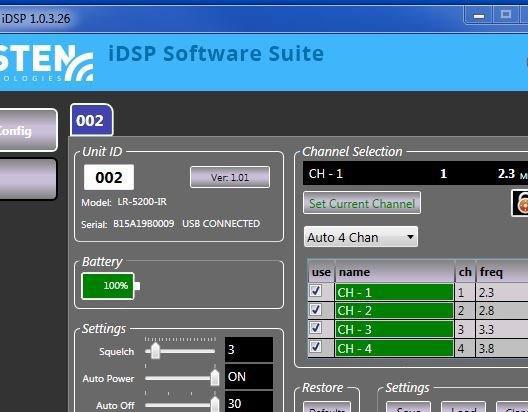Click the use column header
The image size is (528, 412).
[x=321, y=271]
